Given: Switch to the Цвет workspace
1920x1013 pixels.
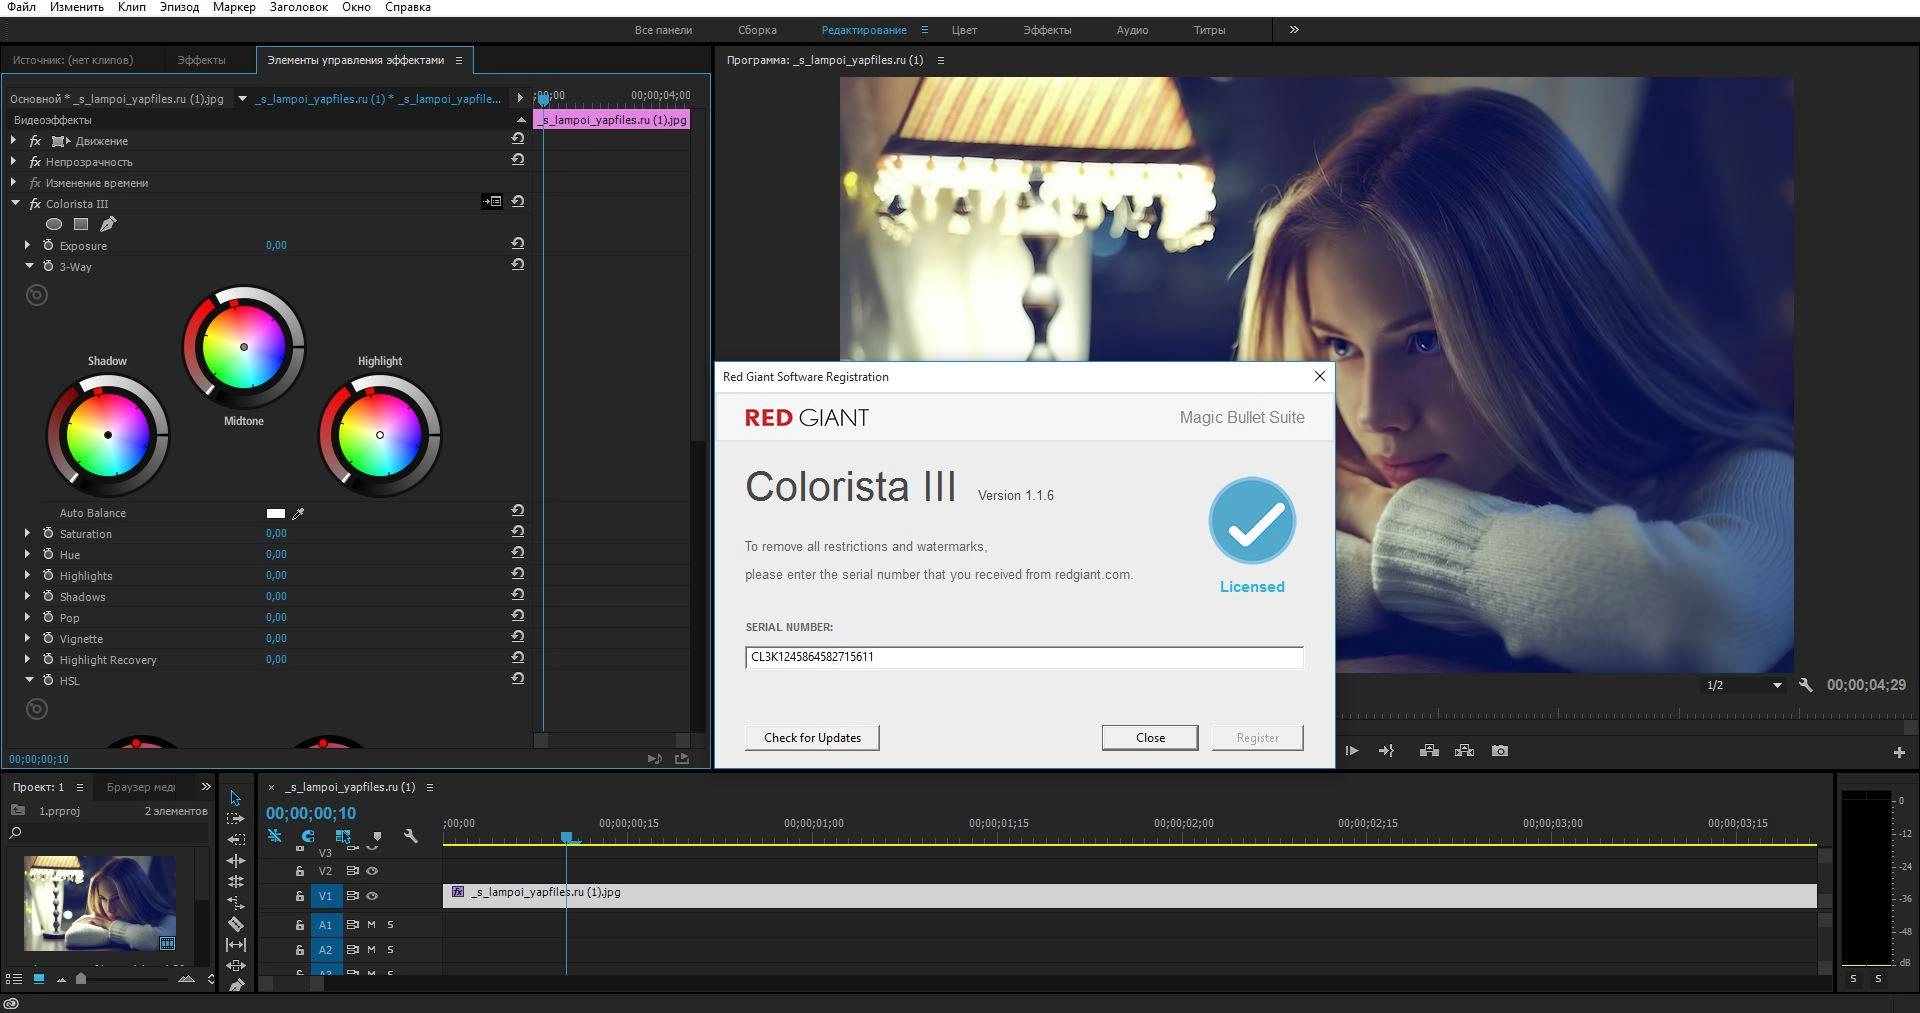Looking at the screenshot, I should coord(964,30).
